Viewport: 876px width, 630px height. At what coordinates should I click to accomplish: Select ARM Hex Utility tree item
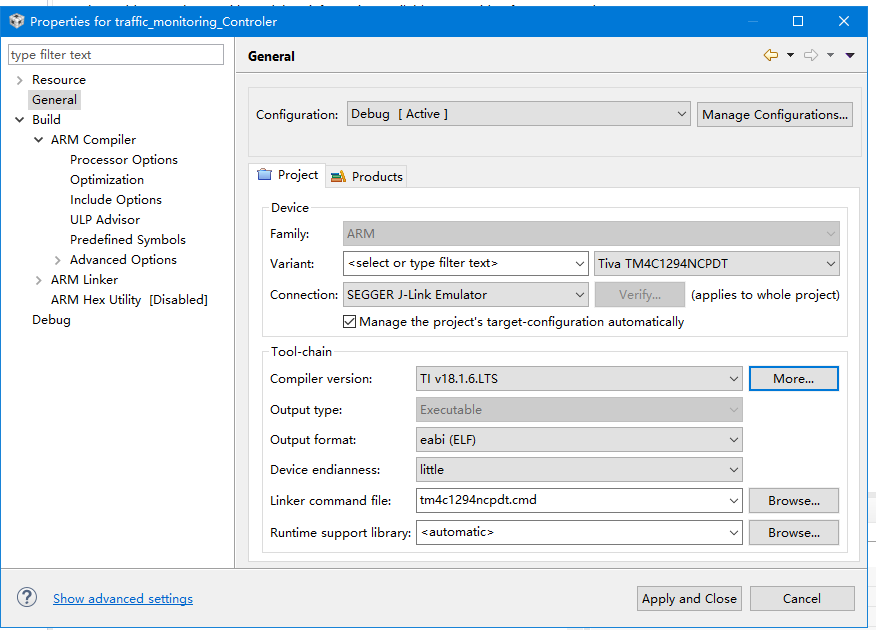click(x=129, y=300)
